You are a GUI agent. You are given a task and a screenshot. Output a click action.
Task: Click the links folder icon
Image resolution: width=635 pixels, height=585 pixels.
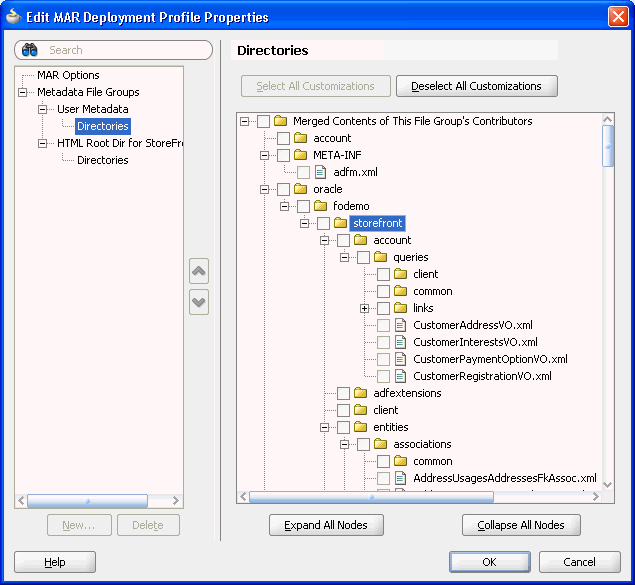pyautogui.click(x=401, y=308)
